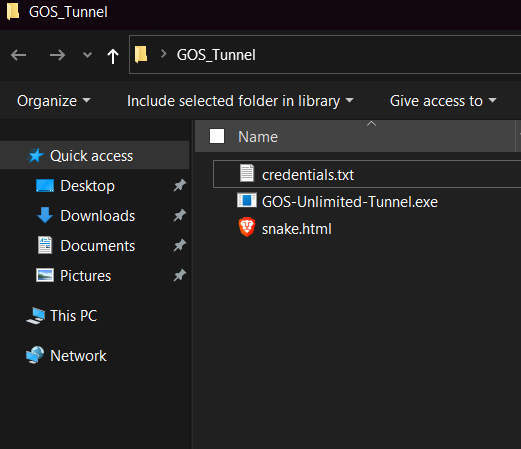Viewport: 521px width, 449px height.
Task: Expand the Give access to dropdown
Action: [443, 101]
